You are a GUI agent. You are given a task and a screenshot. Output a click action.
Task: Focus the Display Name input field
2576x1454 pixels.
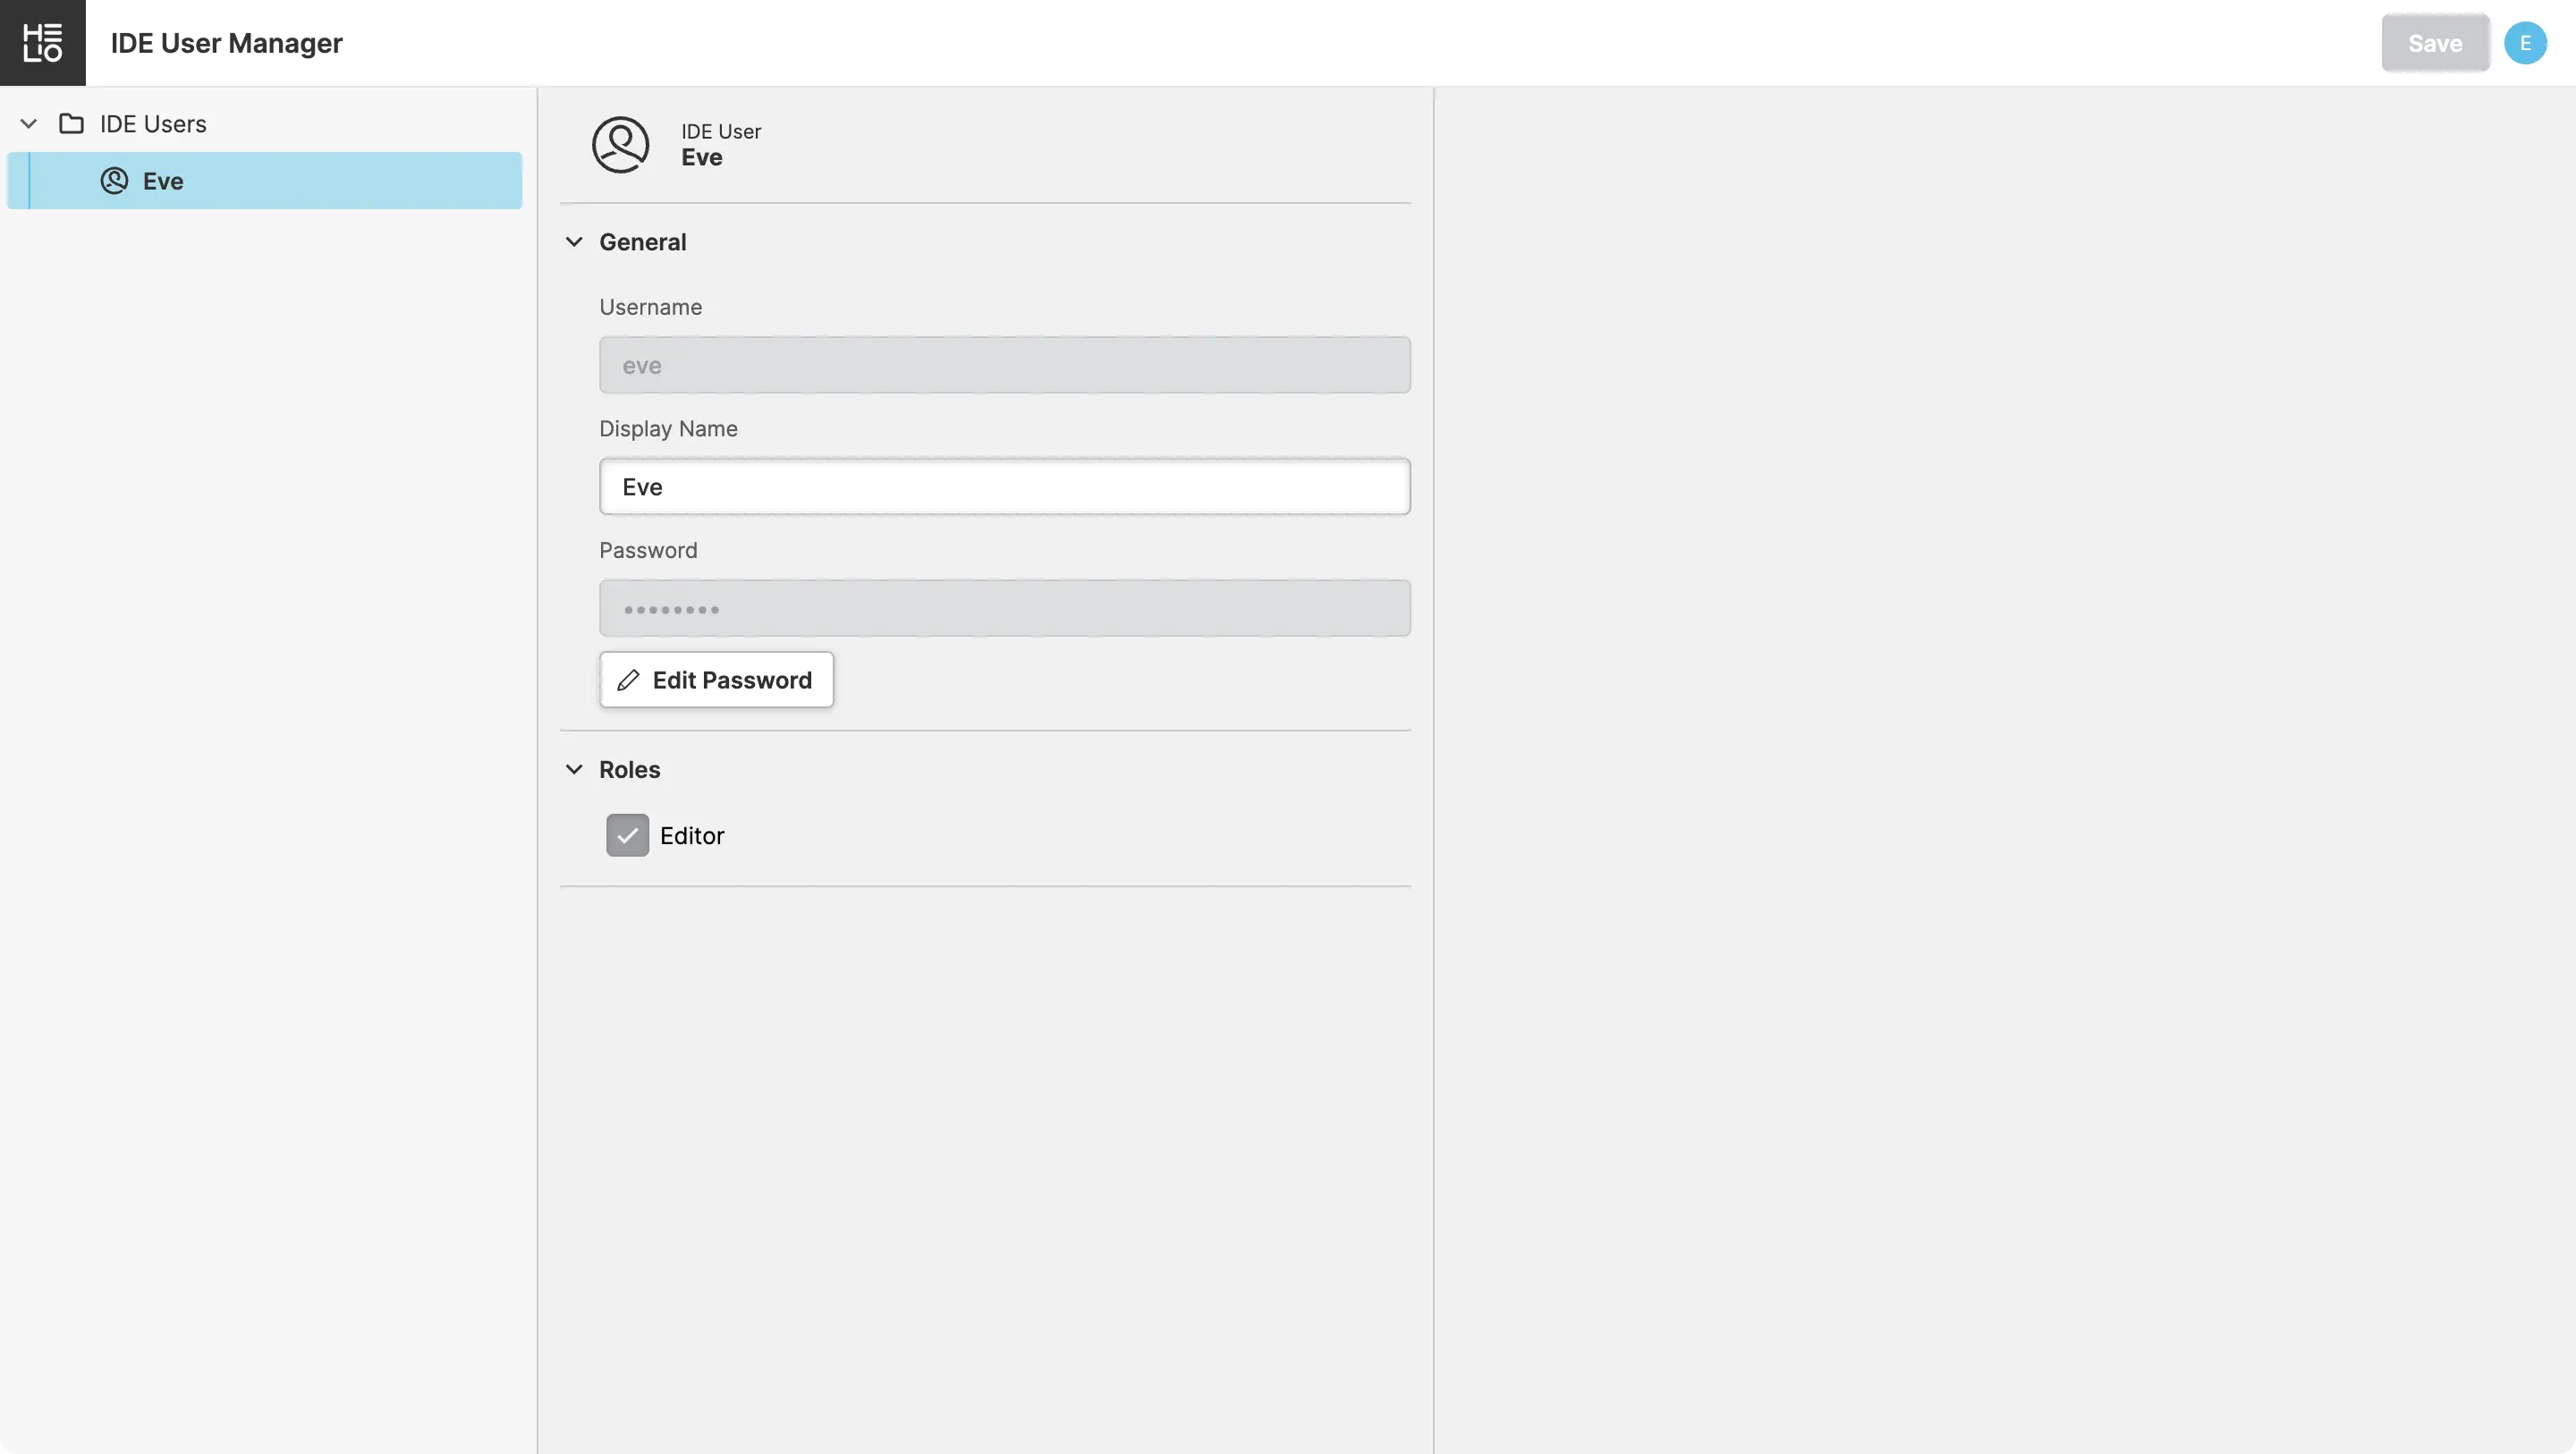pos(1004,487)
